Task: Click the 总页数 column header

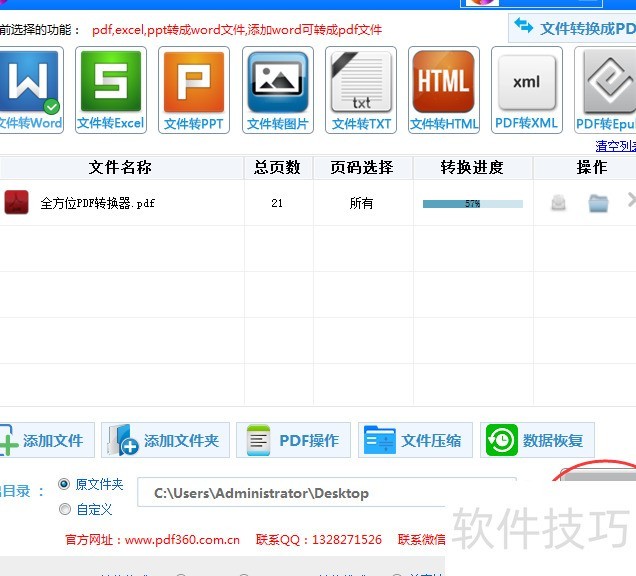Action: pos(277,167)
